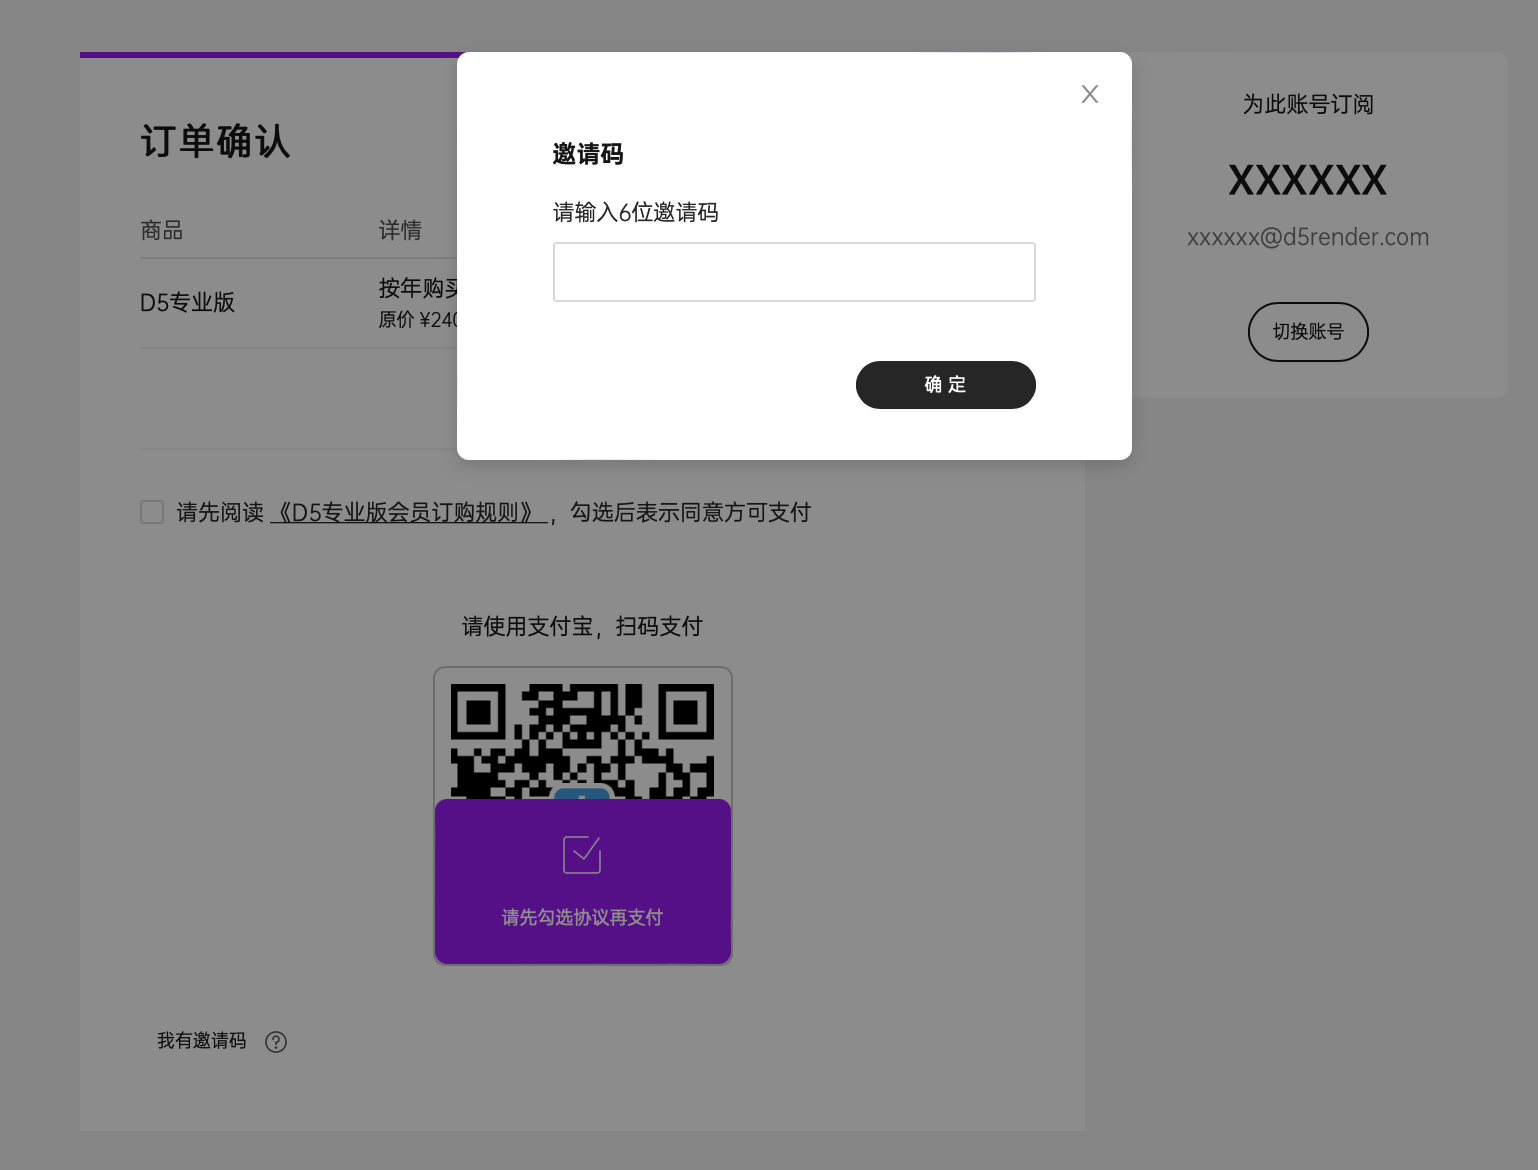Click the 6-digit invitation code input field
1538x1170 pixels.
(794, 272)
